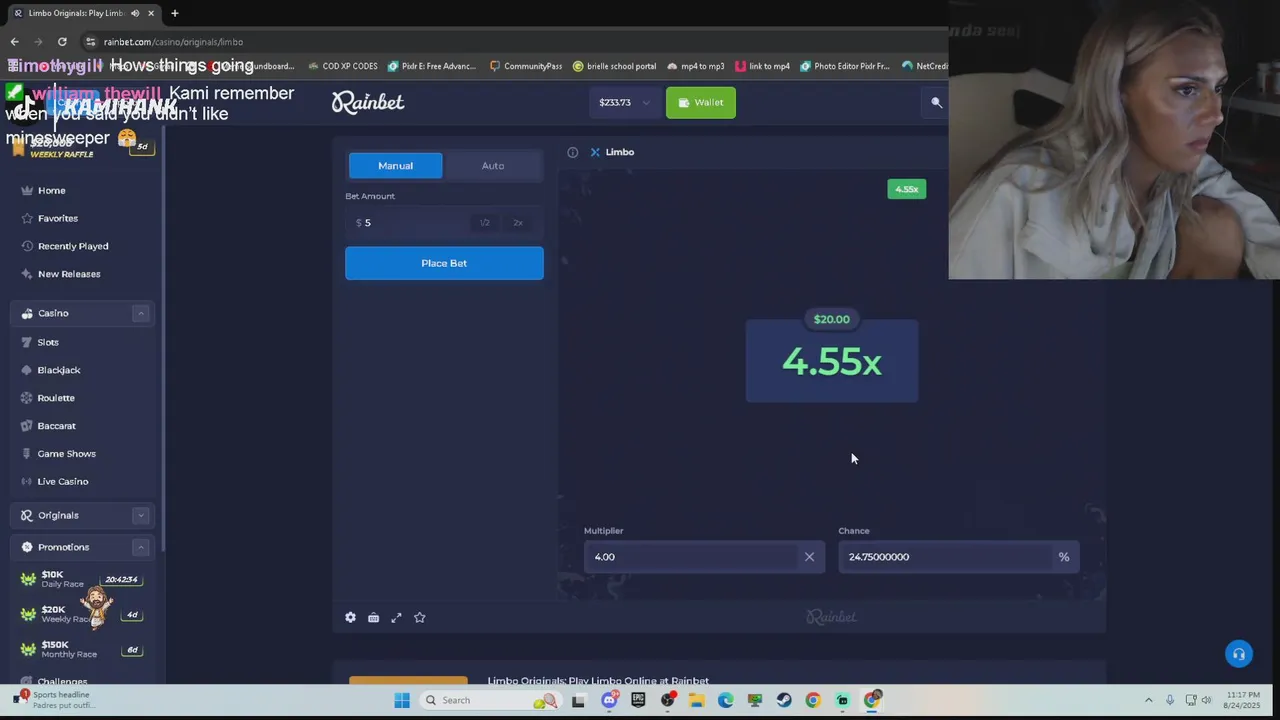Open the info icon beside Limbo title
Image resolution: width=1280 pixels, height=720 pixels.
[x=573, y=152]
